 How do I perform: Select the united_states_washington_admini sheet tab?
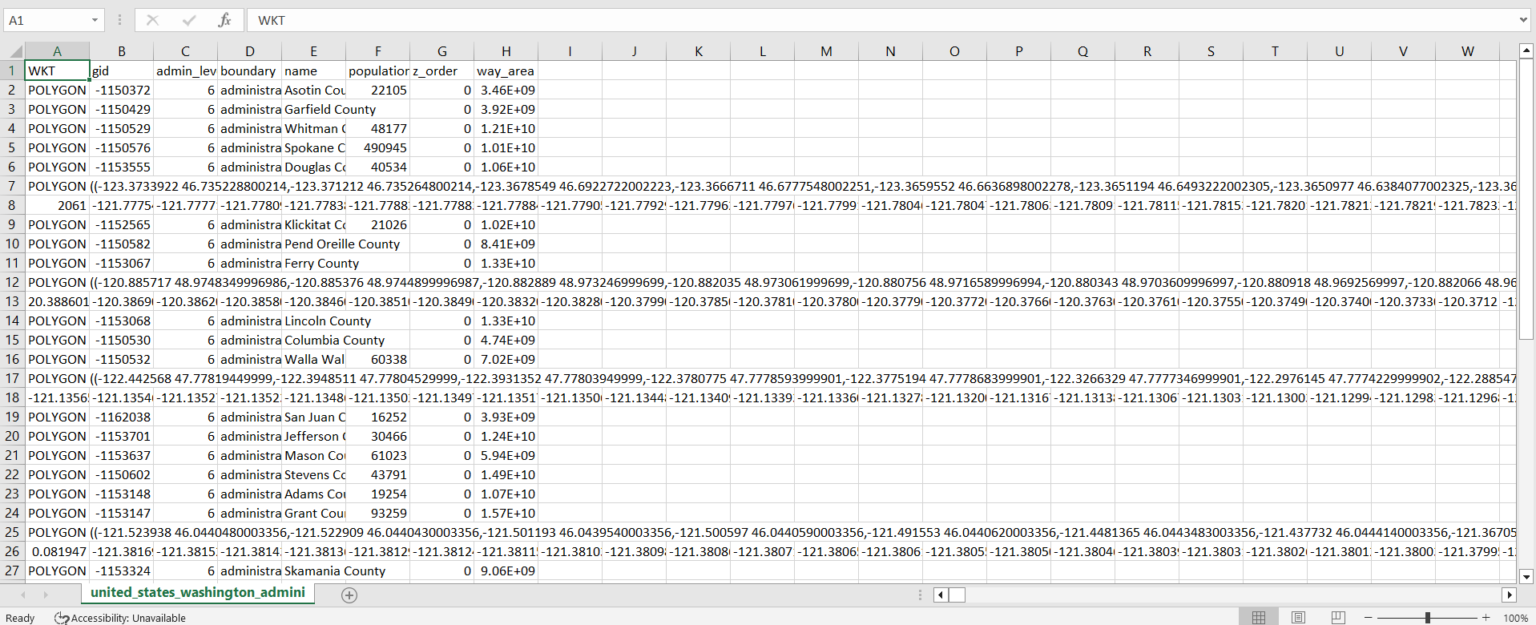point(197,594)
